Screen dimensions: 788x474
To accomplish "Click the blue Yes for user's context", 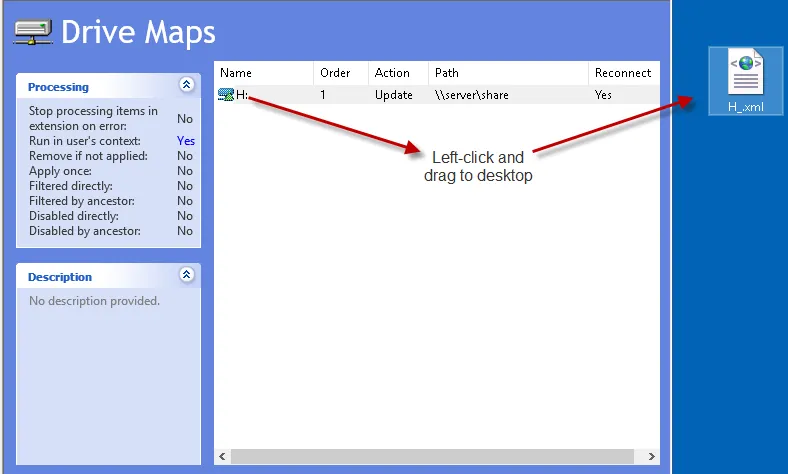I will coord(185,141).
